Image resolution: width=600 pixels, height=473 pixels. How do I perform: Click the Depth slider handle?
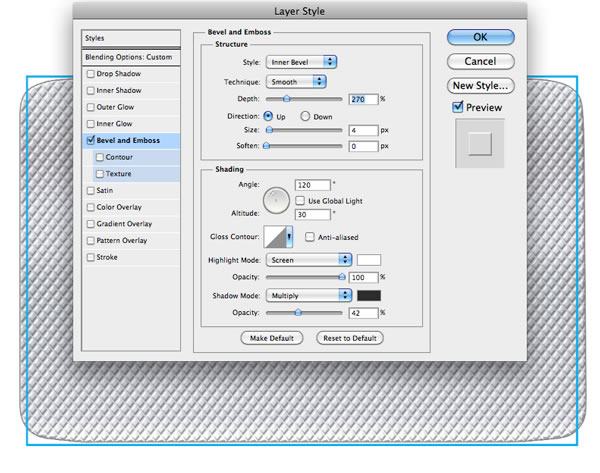pos(287,99)
